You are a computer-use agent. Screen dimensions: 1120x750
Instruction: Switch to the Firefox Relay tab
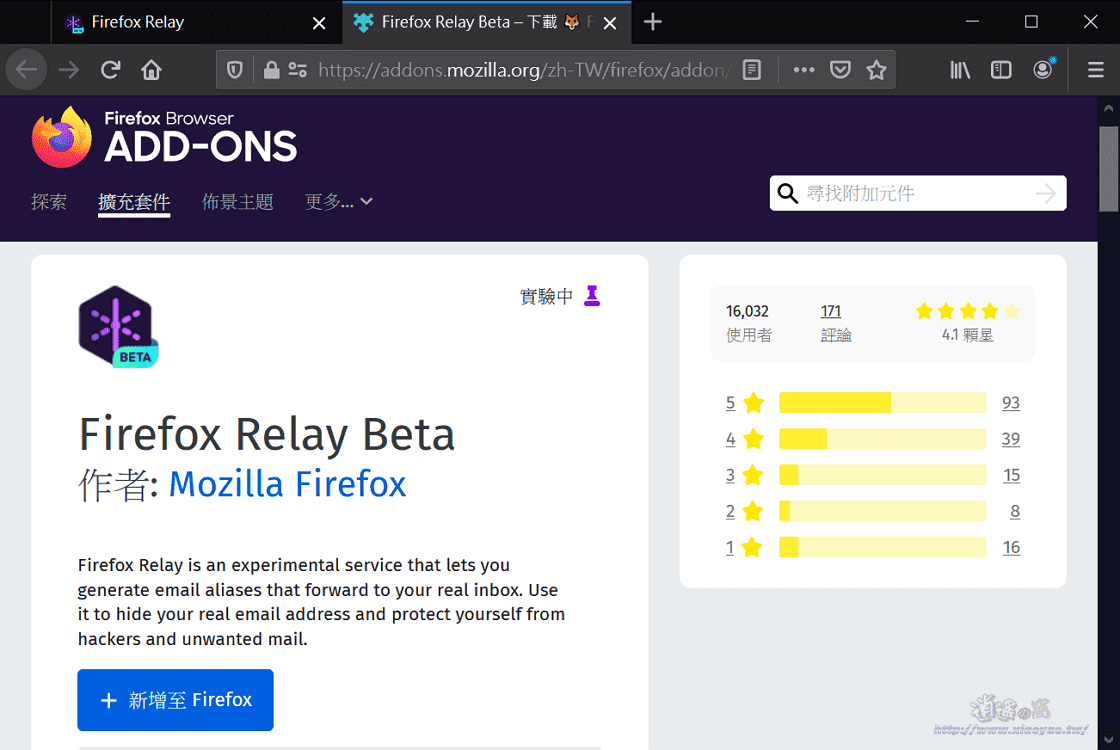[x=196, y=23]
